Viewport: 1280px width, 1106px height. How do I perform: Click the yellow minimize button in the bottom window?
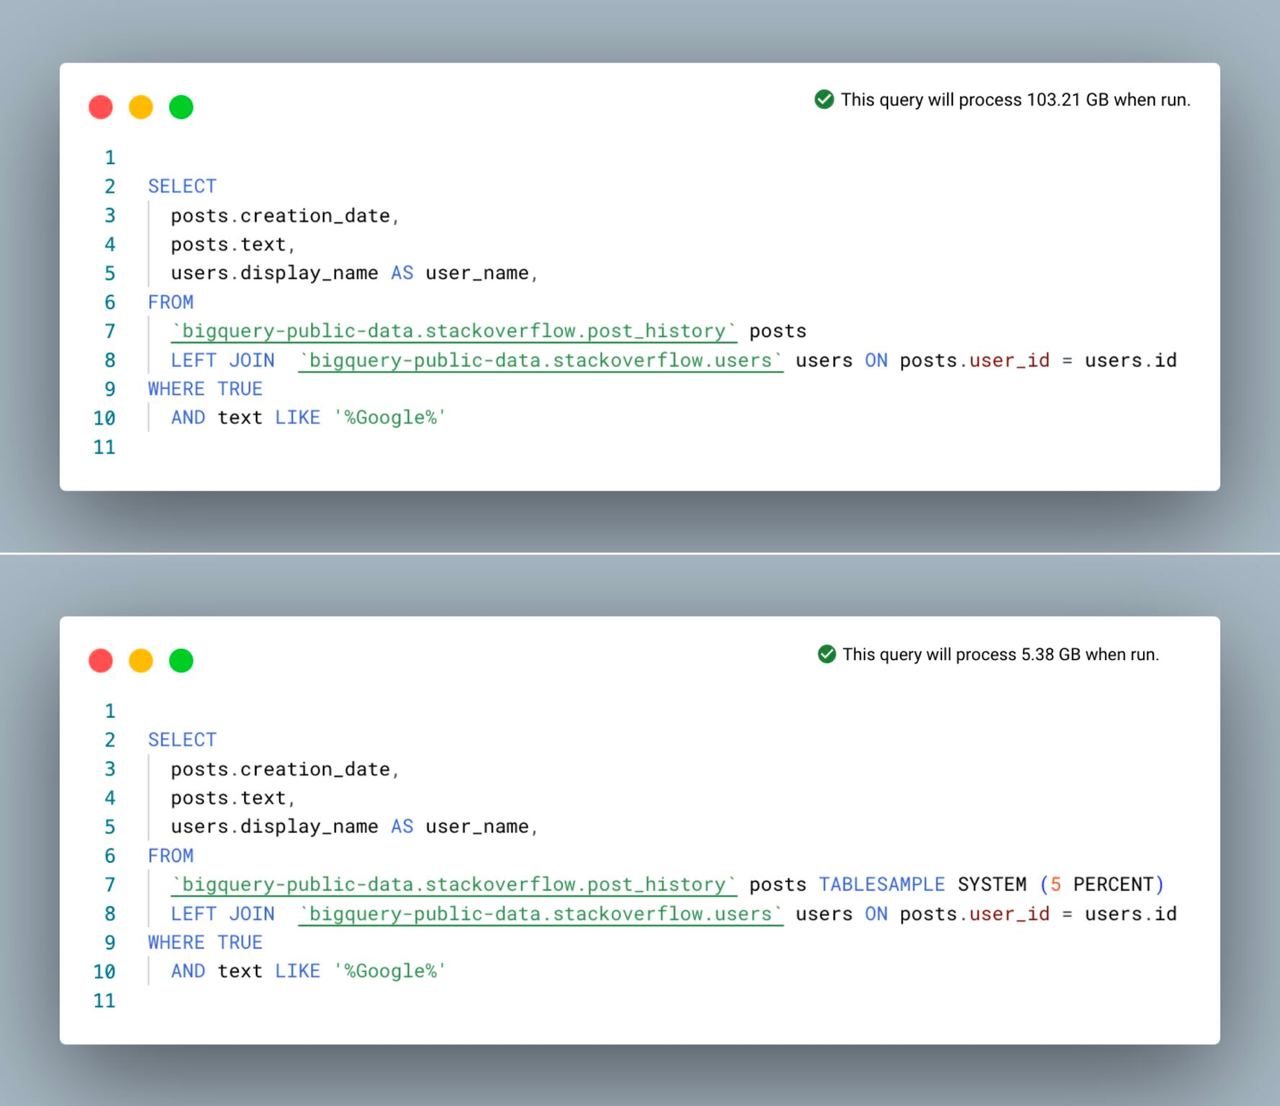(141, 661)
